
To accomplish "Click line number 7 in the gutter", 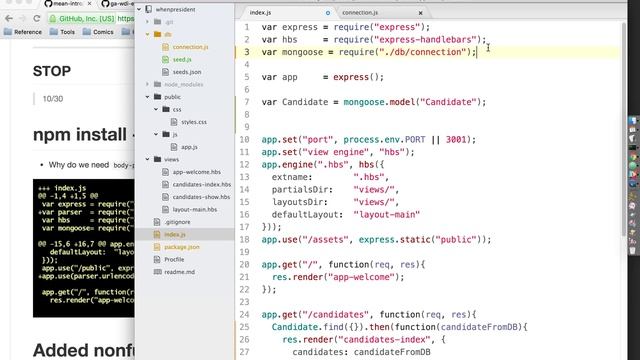I will click(x=247, y=102).
